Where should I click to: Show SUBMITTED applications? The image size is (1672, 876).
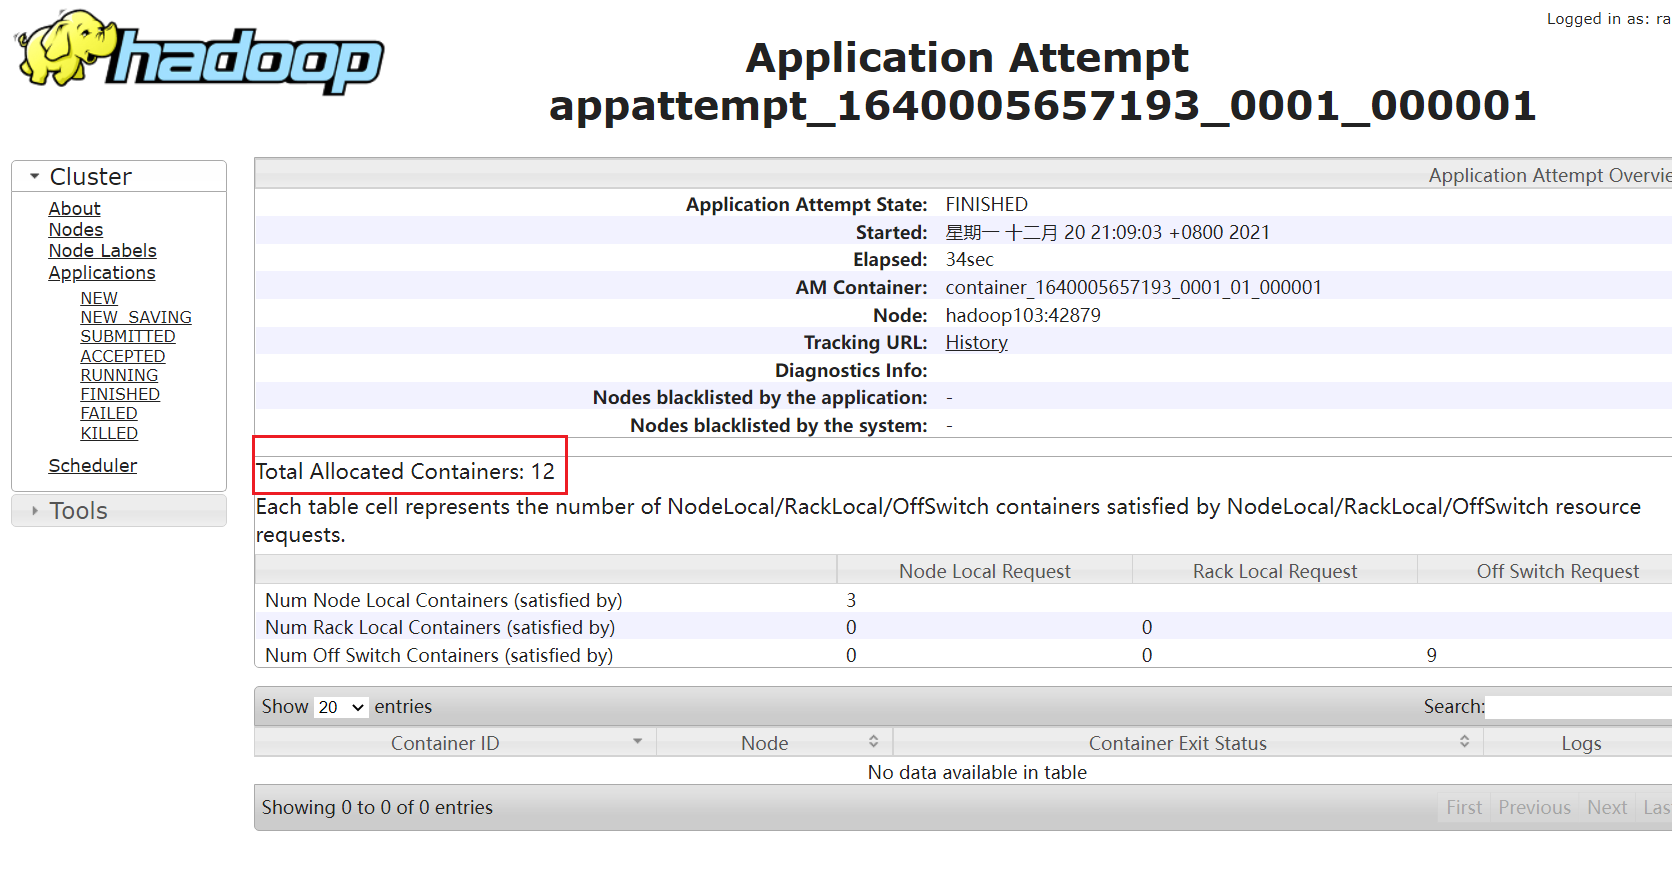point(128,336)
